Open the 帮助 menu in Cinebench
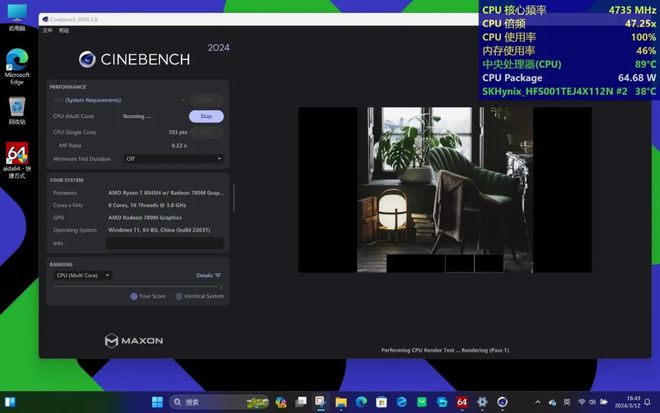 coord(64,30)
